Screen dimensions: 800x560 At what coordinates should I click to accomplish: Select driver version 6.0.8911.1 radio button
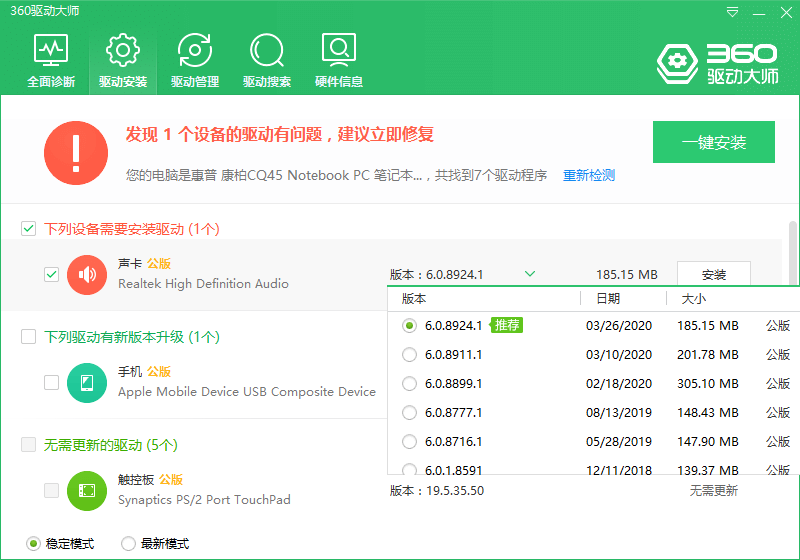click(x=409, y=355)
